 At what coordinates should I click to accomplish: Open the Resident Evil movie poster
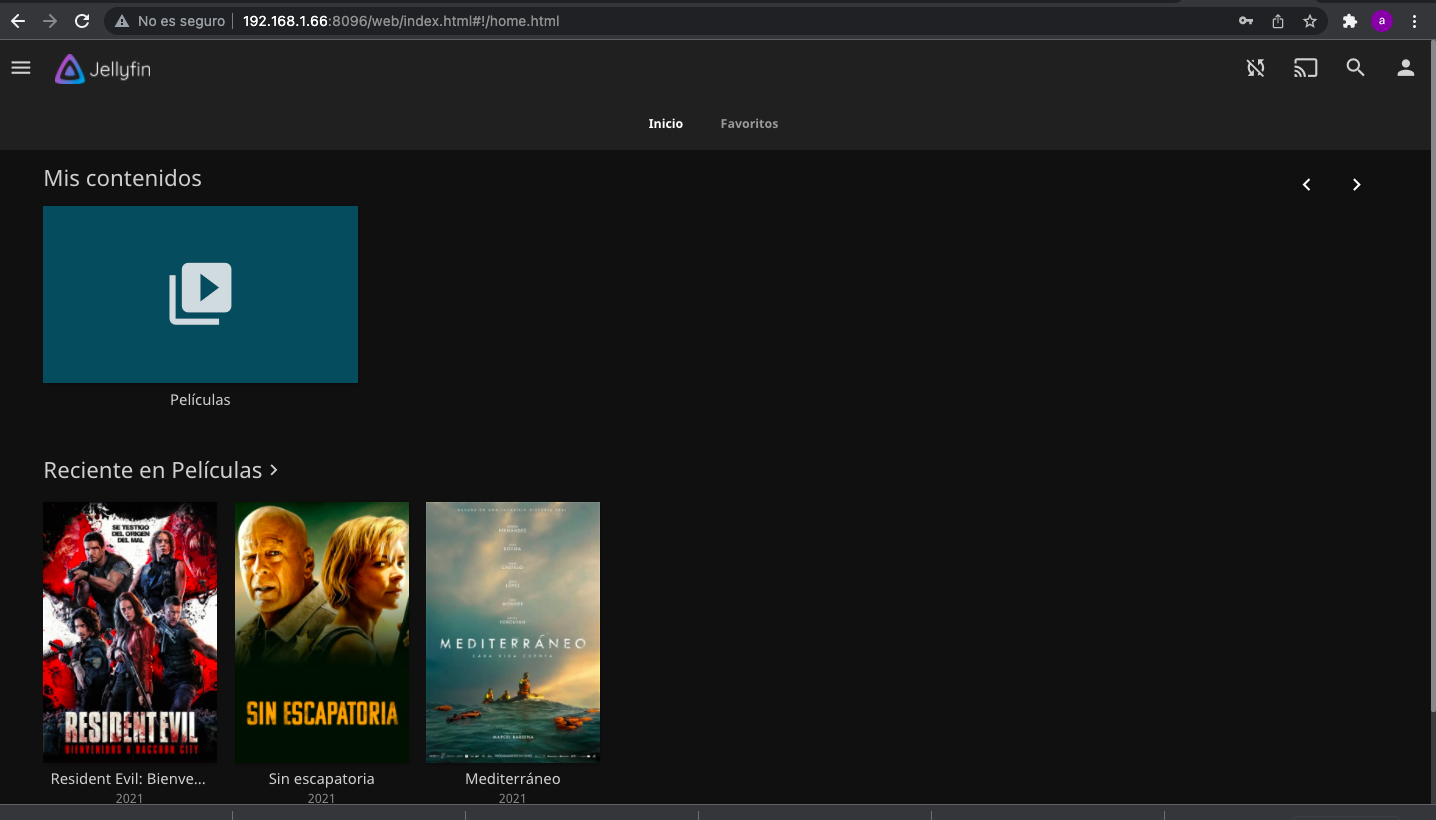130,632
